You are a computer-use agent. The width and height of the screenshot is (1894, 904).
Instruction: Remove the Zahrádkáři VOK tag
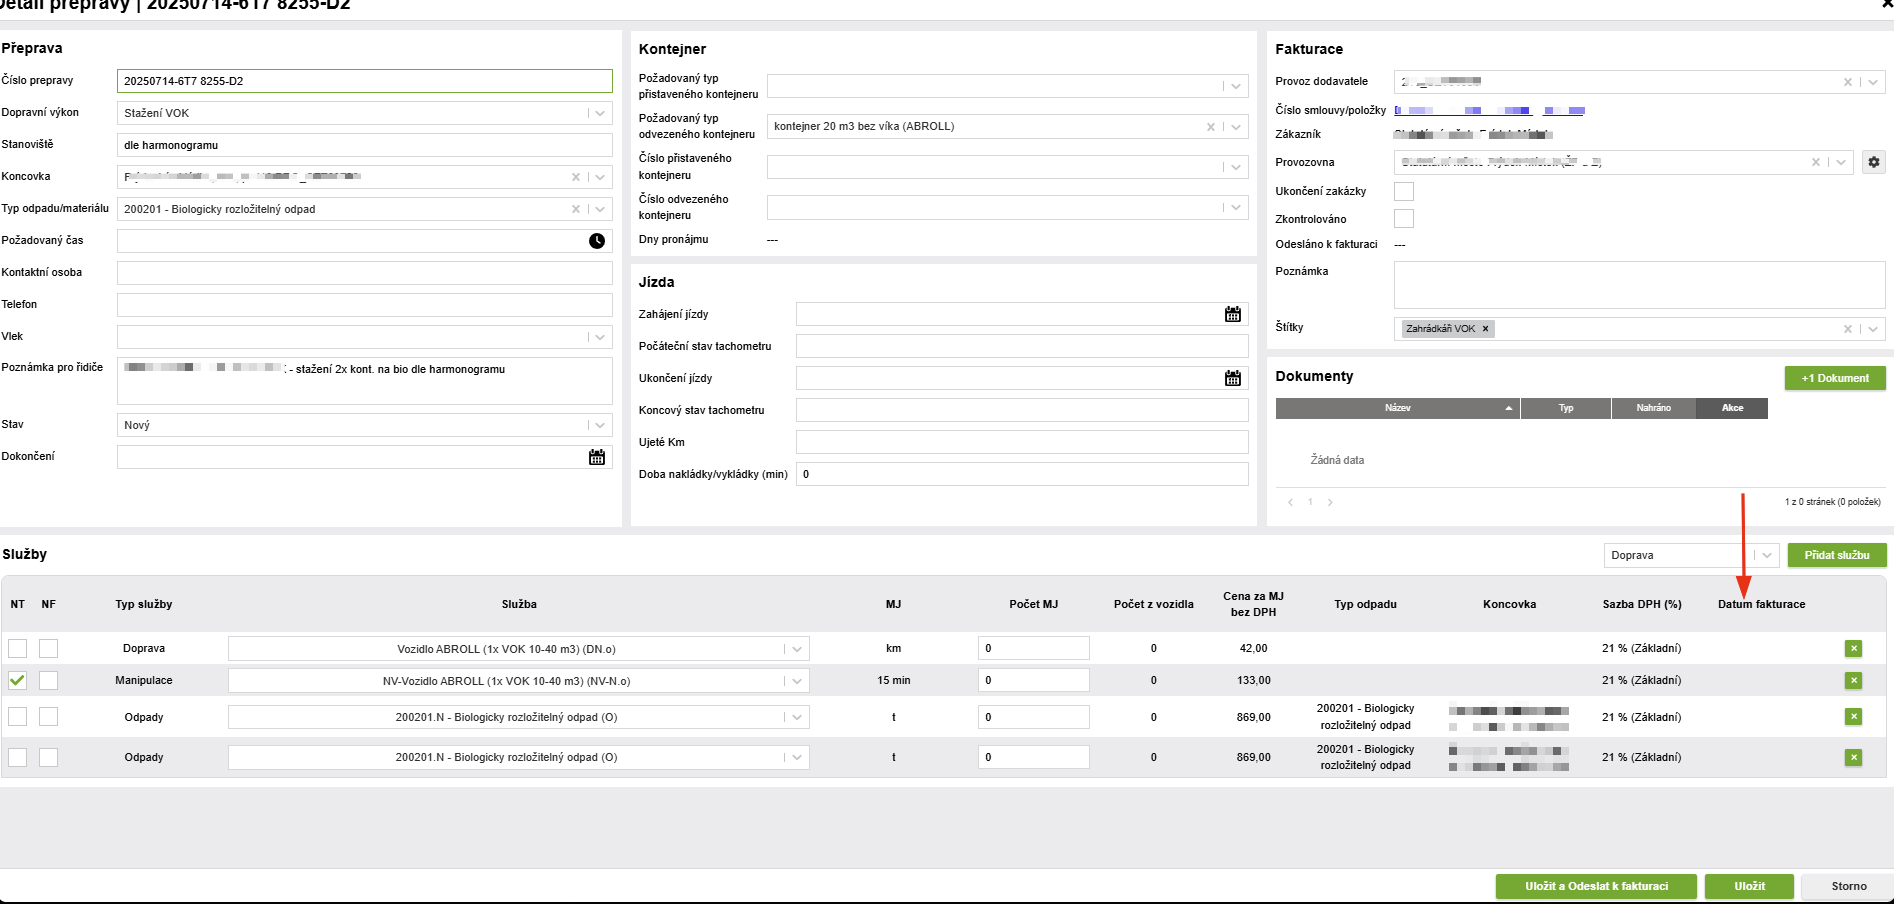point(1485,328)
